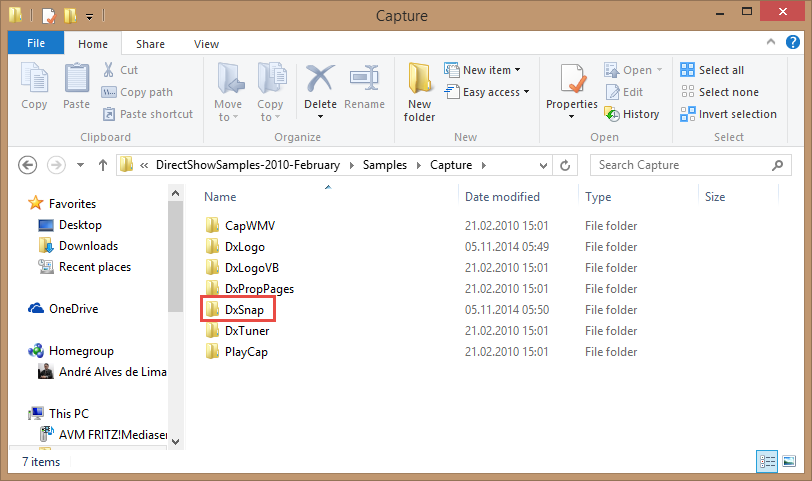
Task: Click the Back navigation arrow
Action: (x=28, y=165)
